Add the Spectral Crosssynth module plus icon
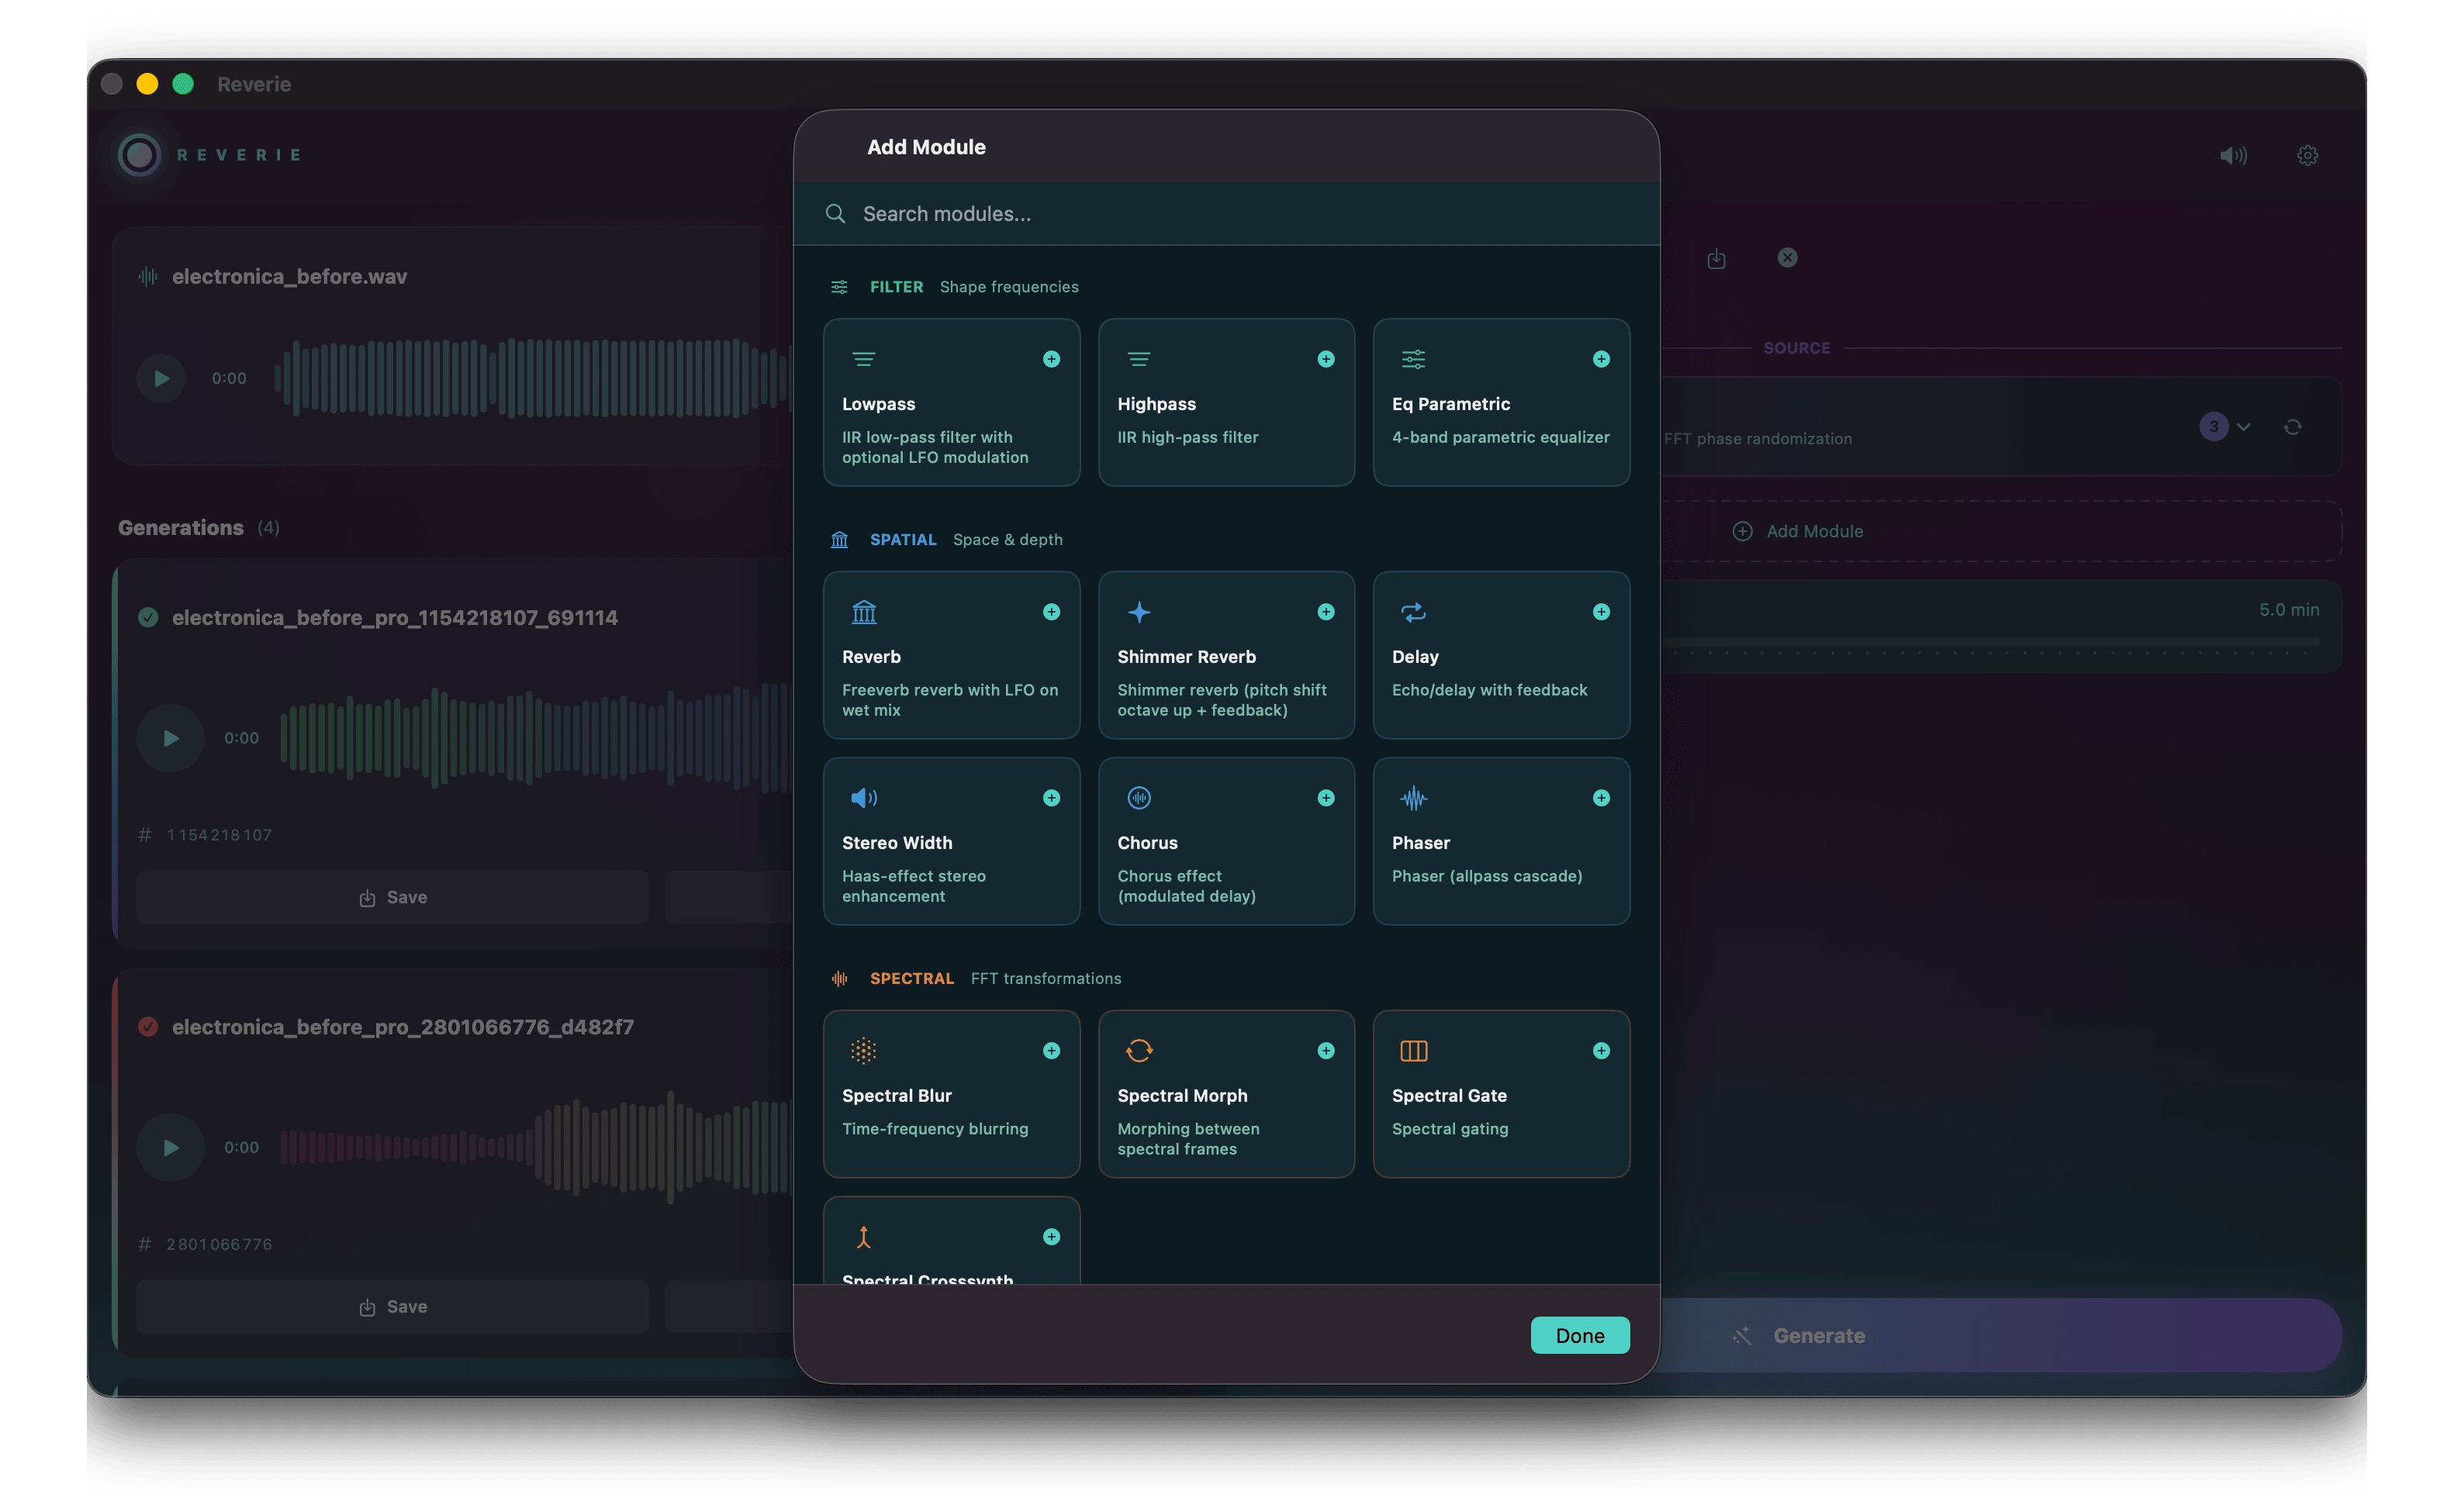Viewport: 2454px width, 1512px height. (x=1051, y=1237)
